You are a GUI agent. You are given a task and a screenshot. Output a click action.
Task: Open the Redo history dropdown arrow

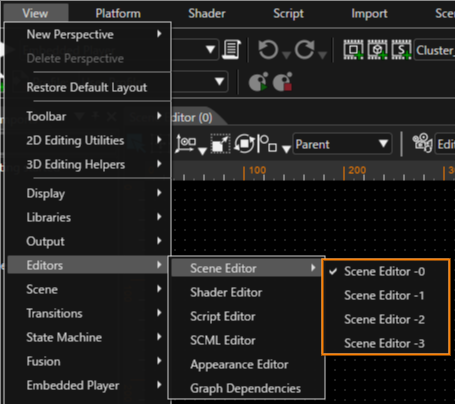tap(322, 55)
